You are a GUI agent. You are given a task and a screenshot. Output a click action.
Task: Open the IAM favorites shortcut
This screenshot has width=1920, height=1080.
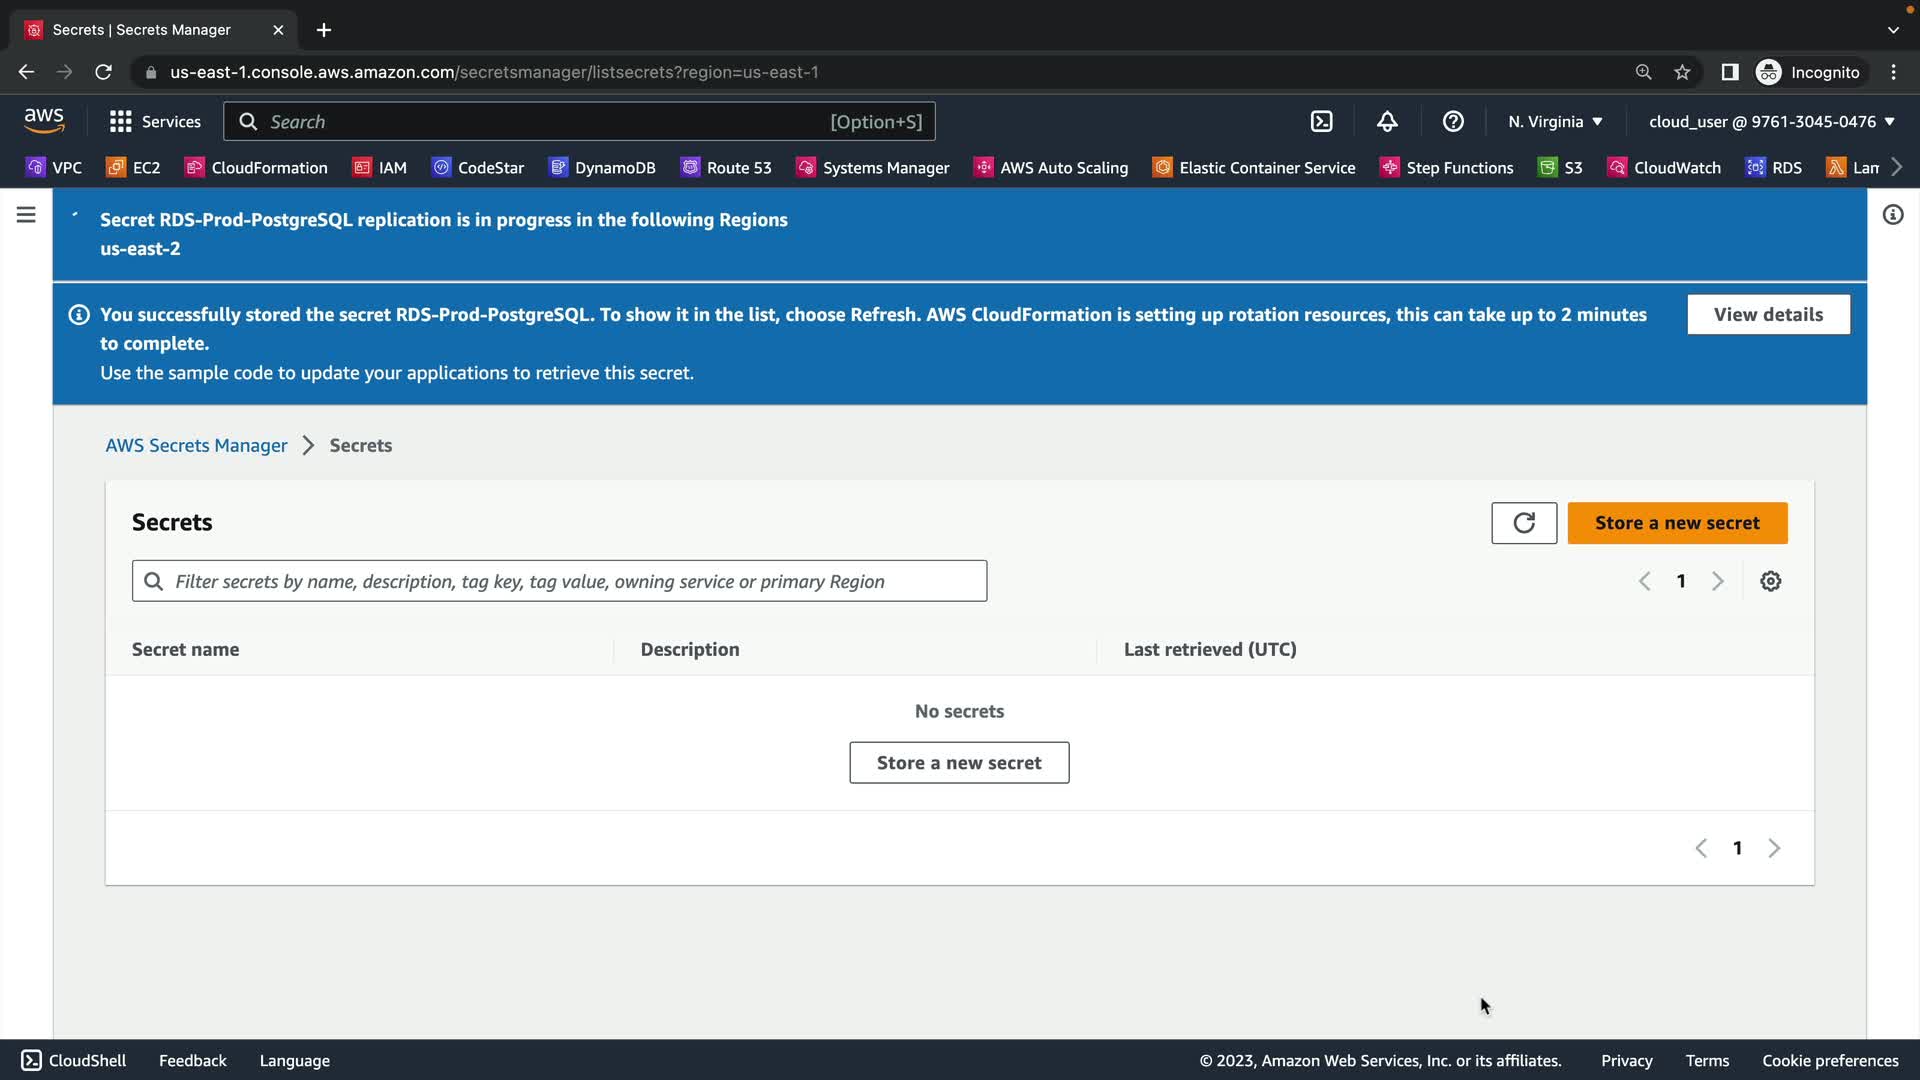[x=380, y=167]
